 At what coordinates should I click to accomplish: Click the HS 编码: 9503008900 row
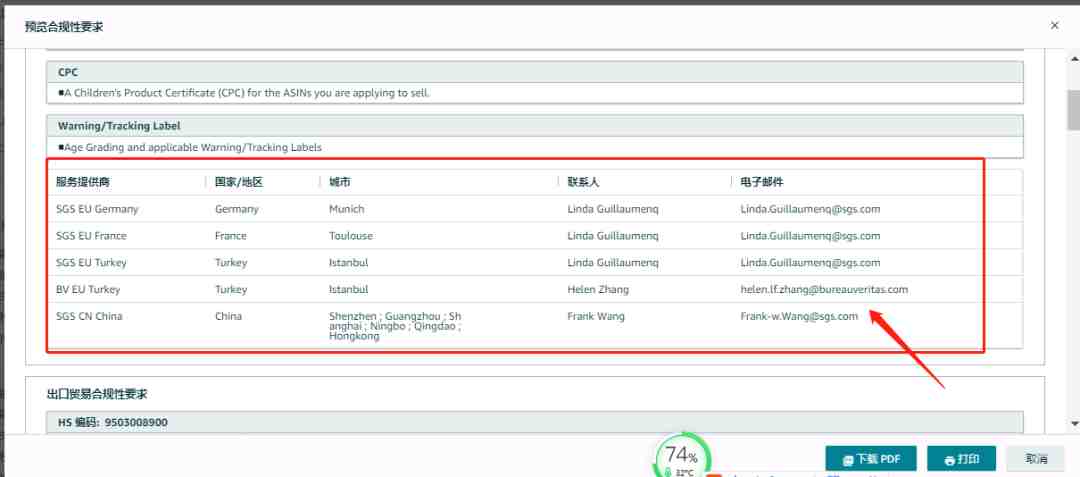(534, 422)
